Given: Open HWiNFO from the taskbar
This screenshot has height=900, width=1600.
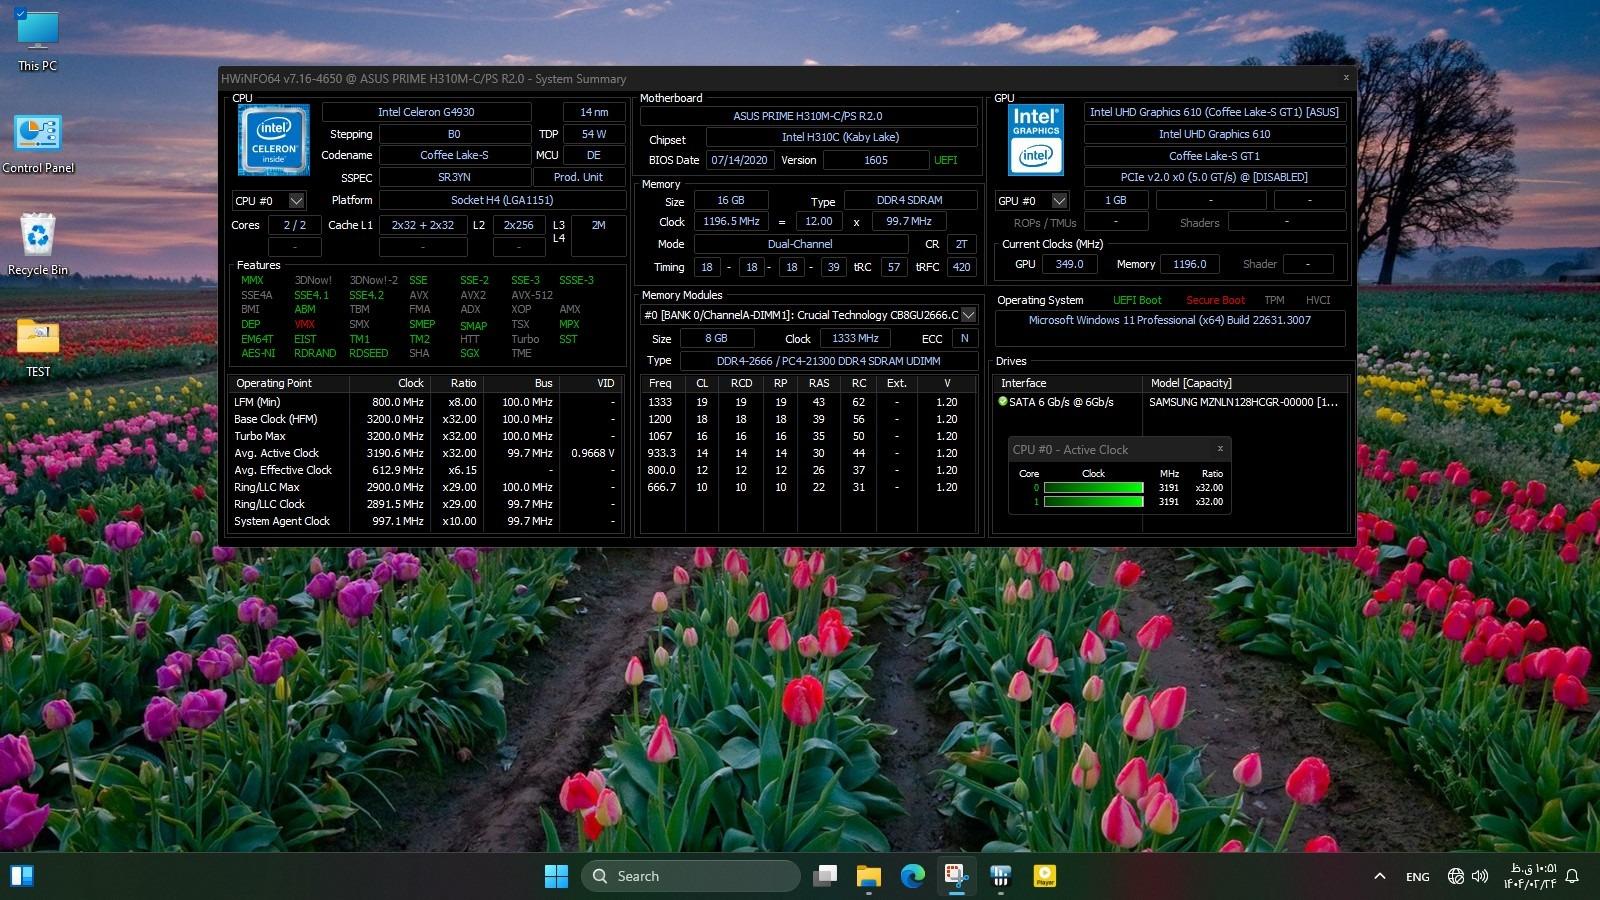Looking at the screenshot, I should pos(955,876).
